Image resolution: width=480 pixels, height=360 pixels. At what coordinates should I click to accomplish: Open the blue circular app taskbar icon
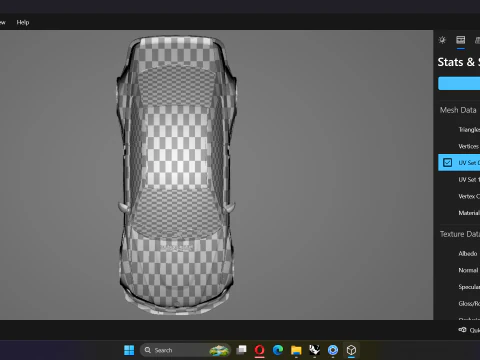333,350
